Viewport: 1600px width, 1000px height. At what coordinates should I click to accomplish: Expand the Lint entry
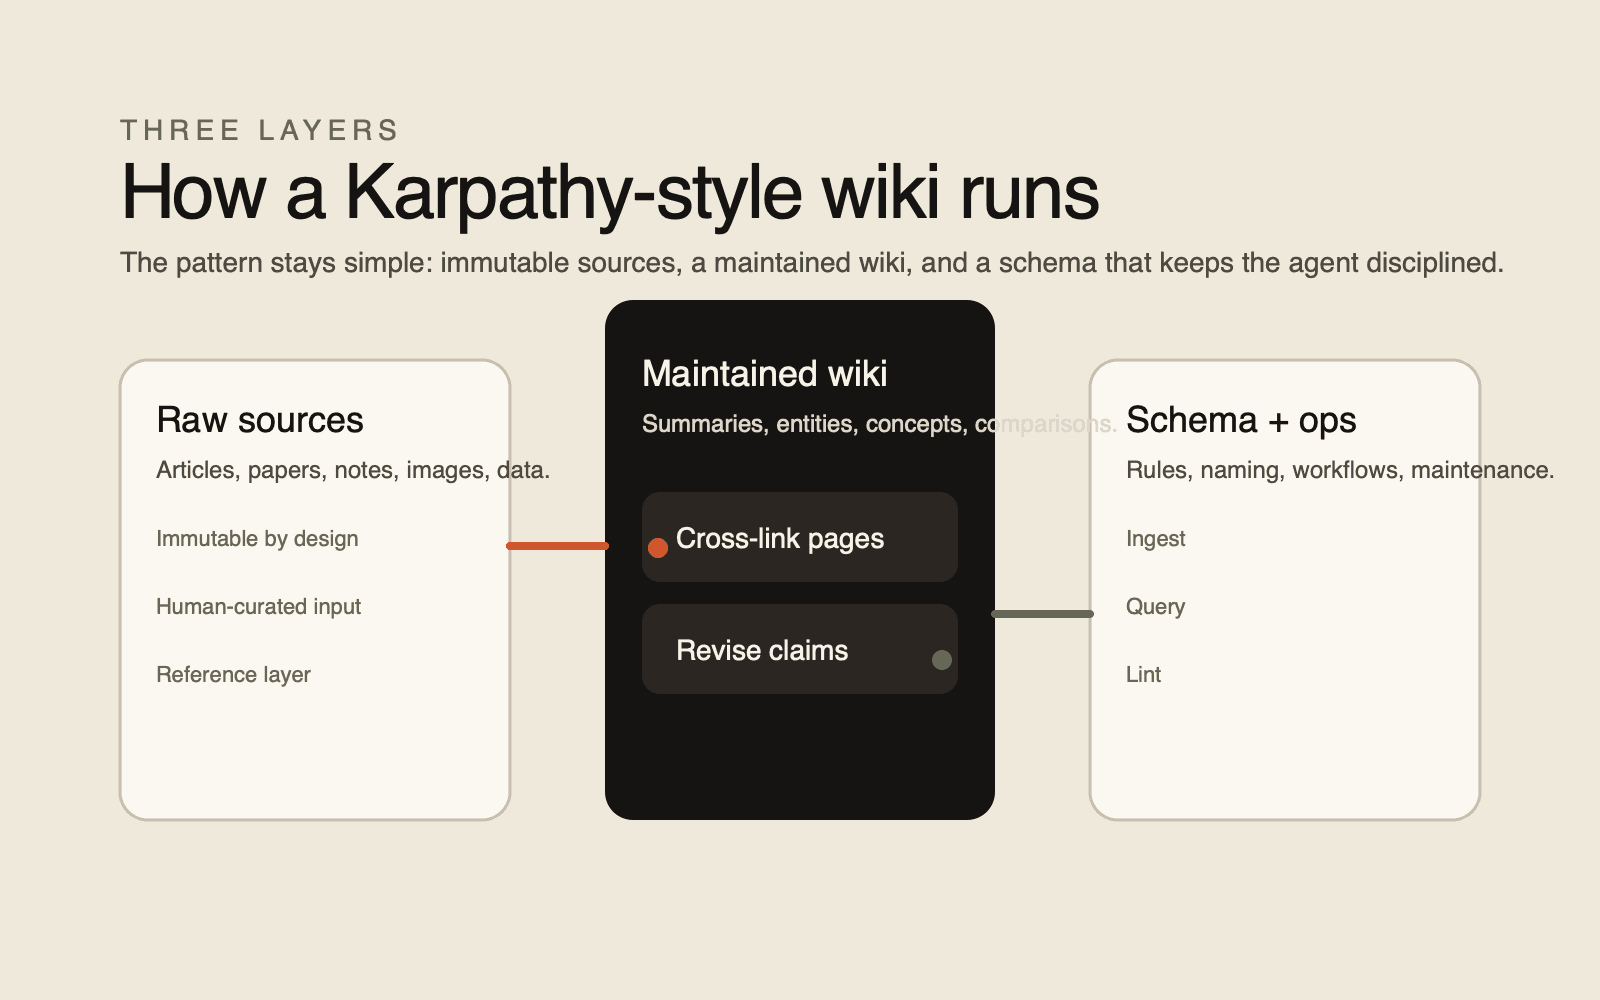1142,674
